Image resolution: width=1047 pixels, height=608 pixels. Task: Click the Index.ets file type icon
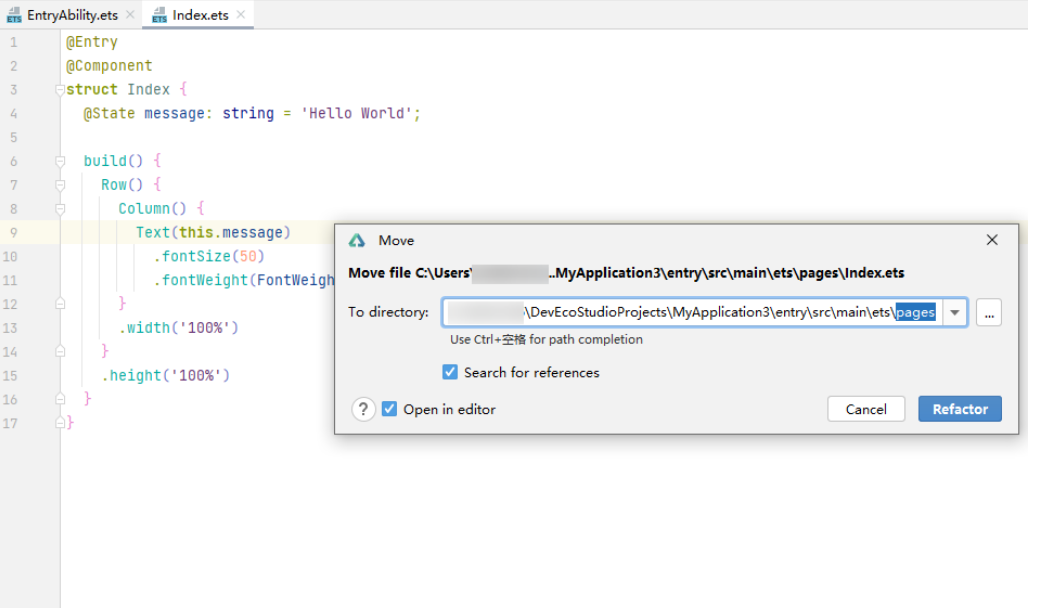160,15
